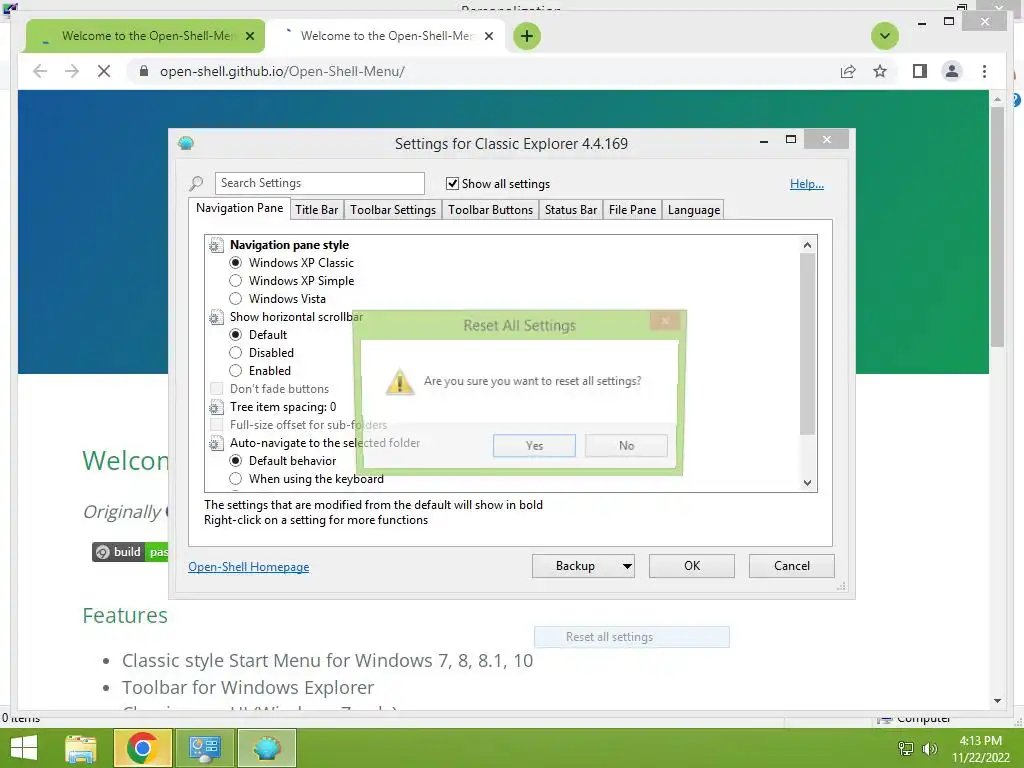Open the Open-Shell taskbar icon
Screen dimensions: 1024x768
[266, 748]
